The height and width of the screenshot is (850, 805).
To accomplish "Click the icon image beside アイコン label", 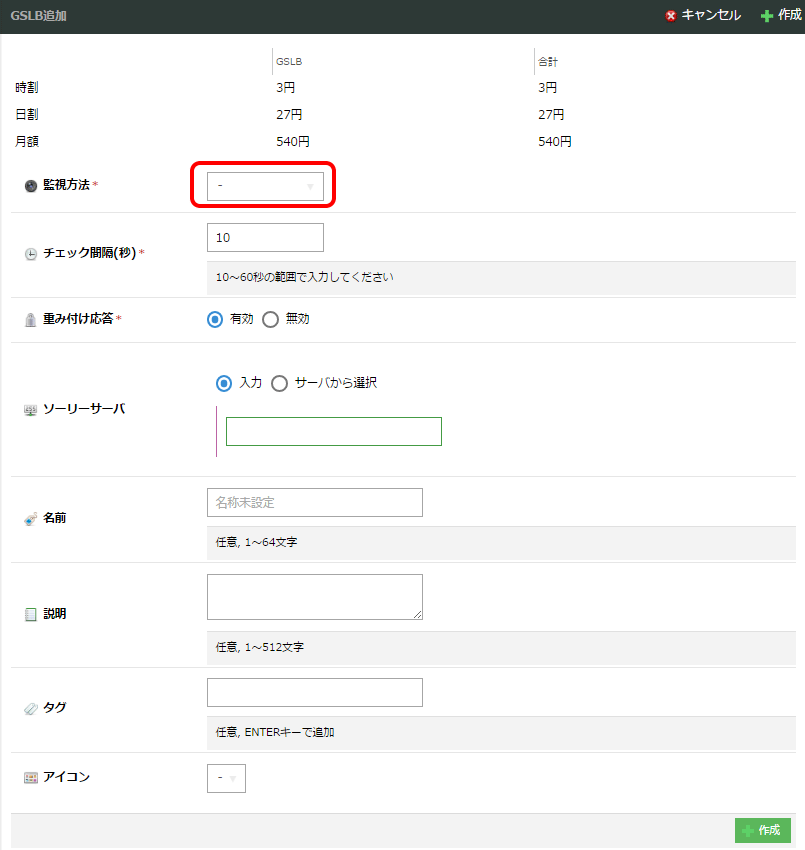I will pyautogui.click(x=30, y=777).
